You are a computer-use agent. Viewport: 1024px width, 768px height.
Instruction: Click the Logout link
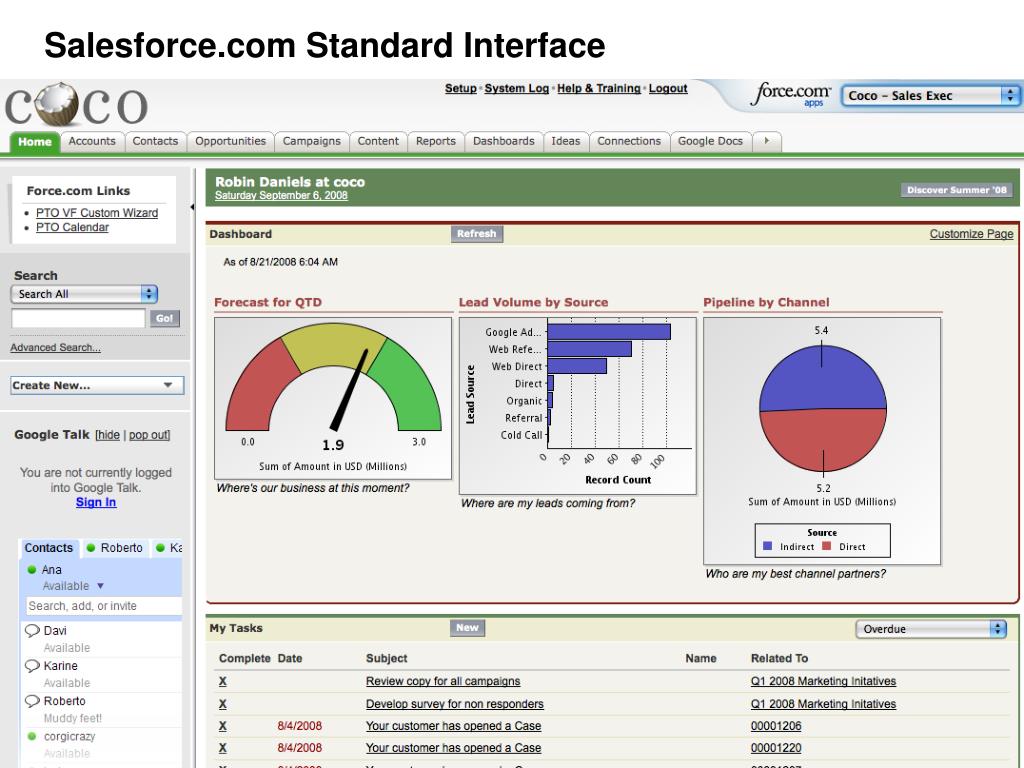(668, 88)
